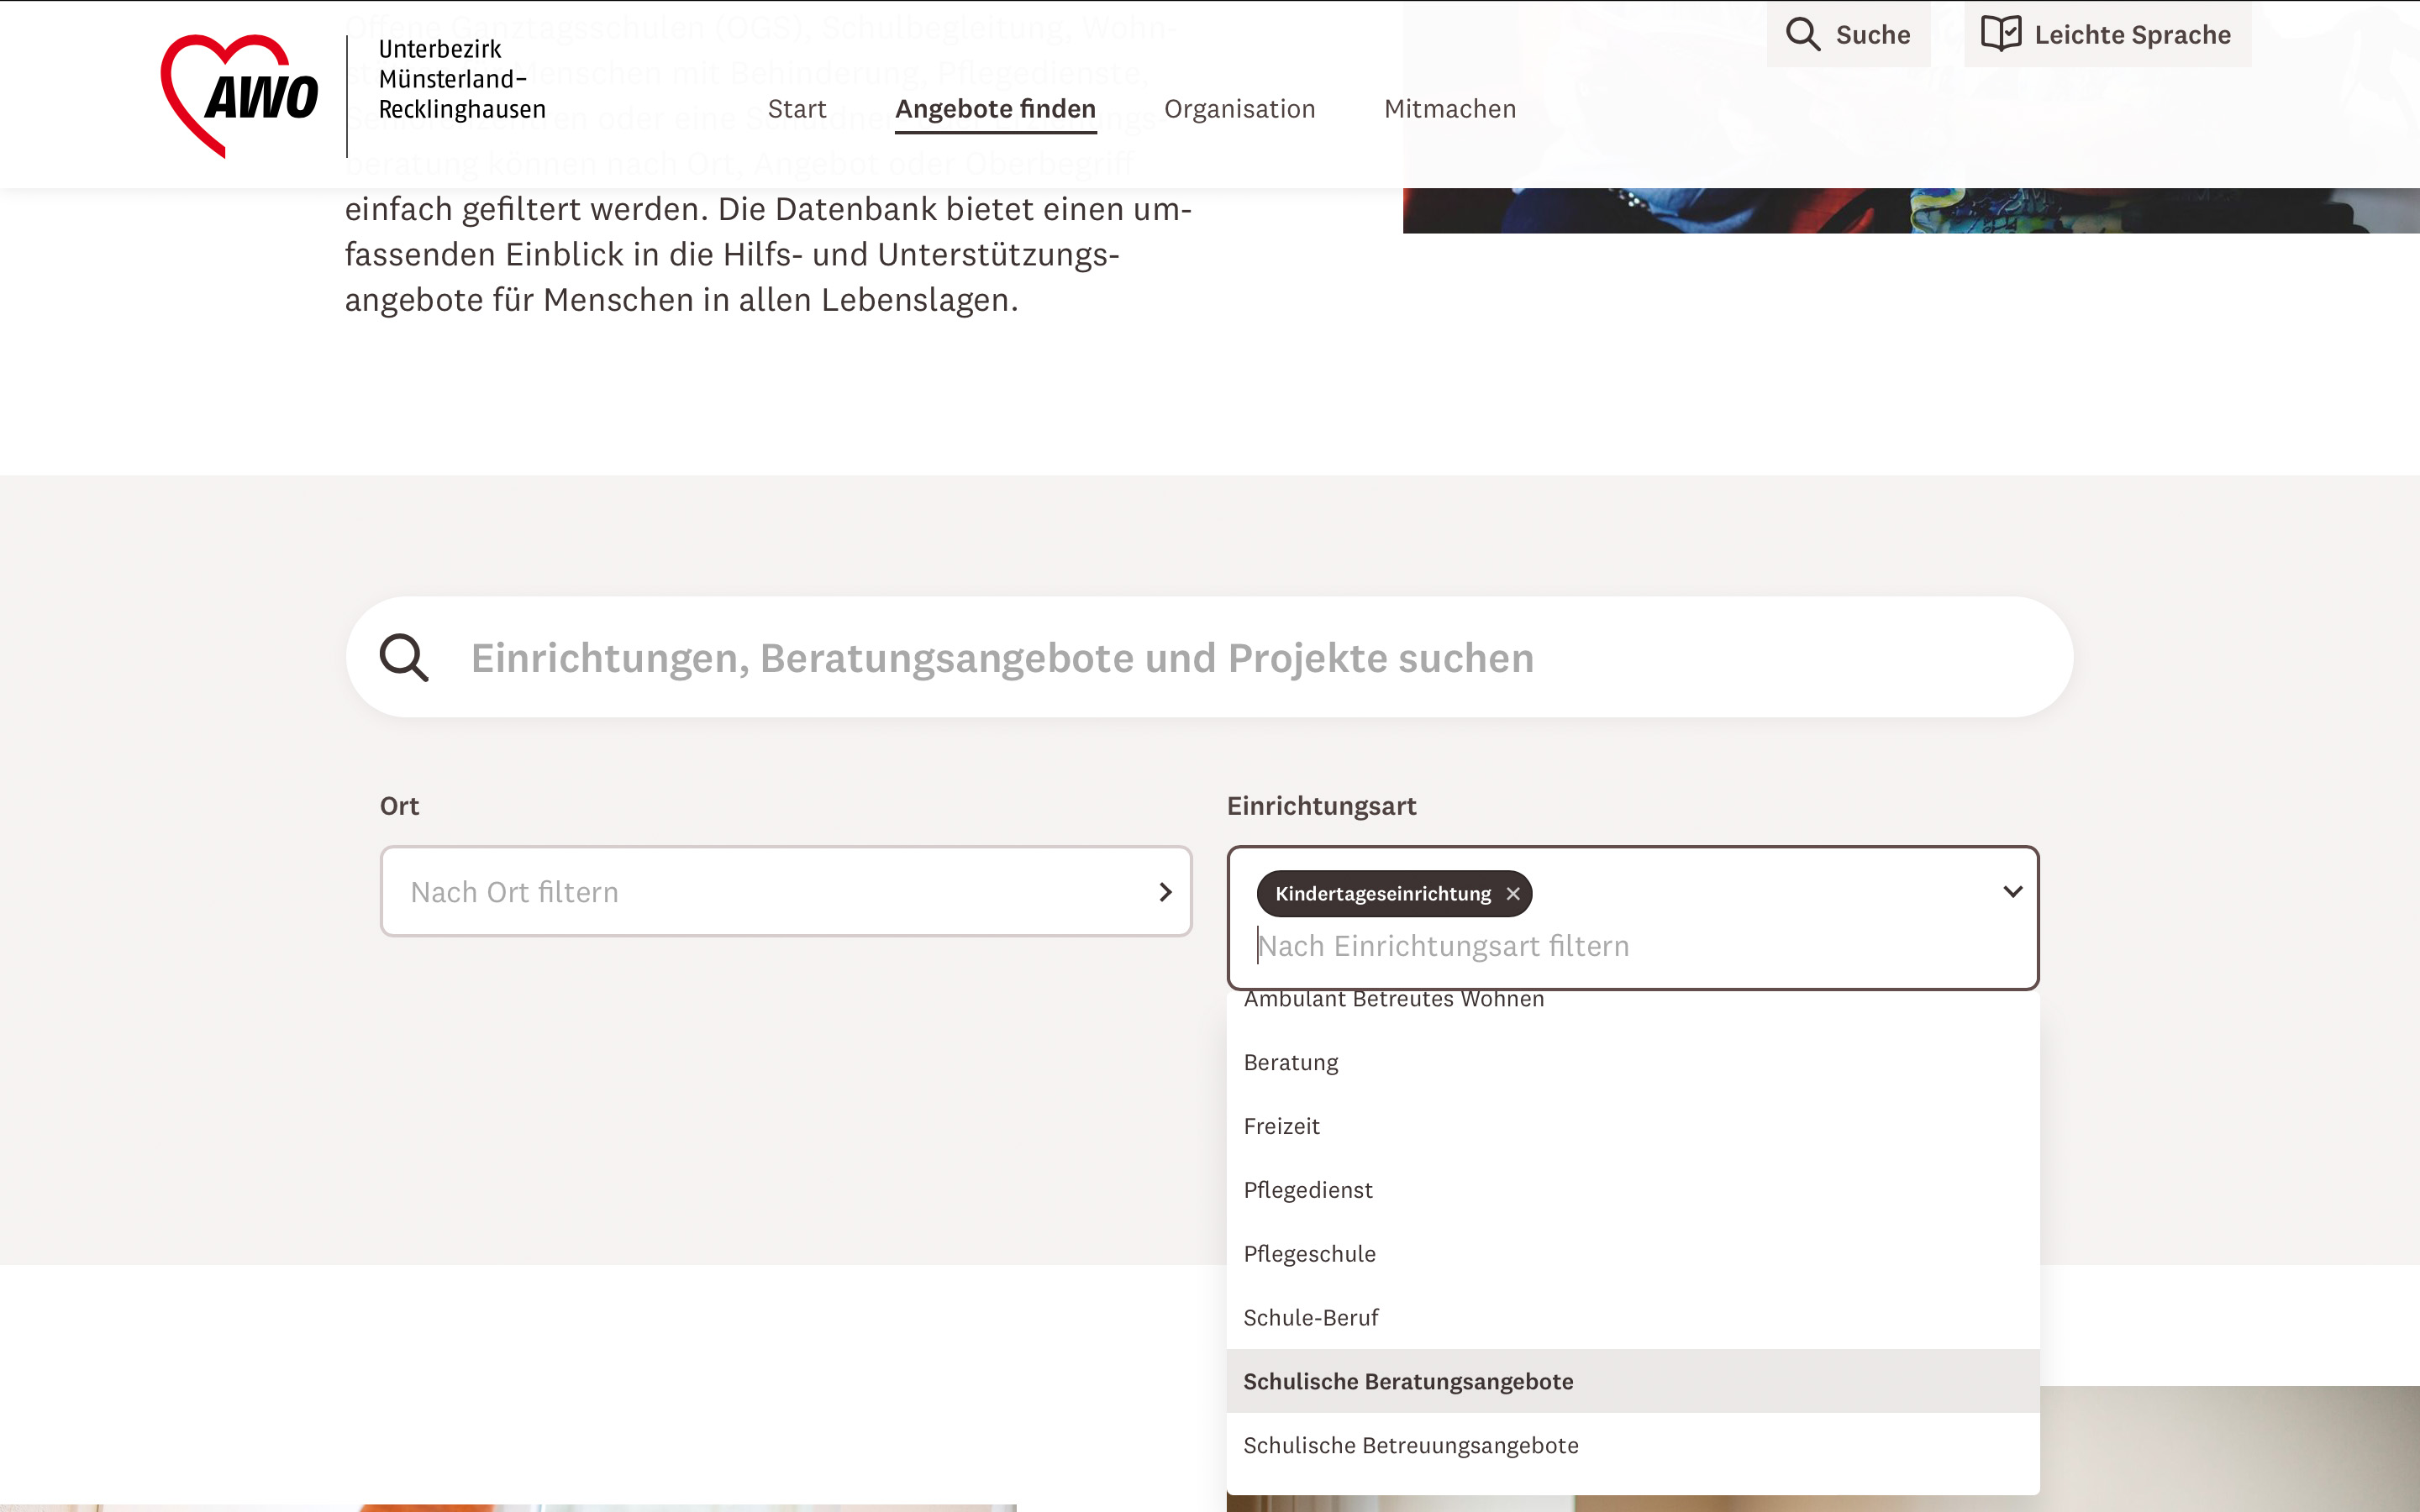Click the magnifier icon next to Suche
Screen dimensions: 2420x1512
(1806, 33)
